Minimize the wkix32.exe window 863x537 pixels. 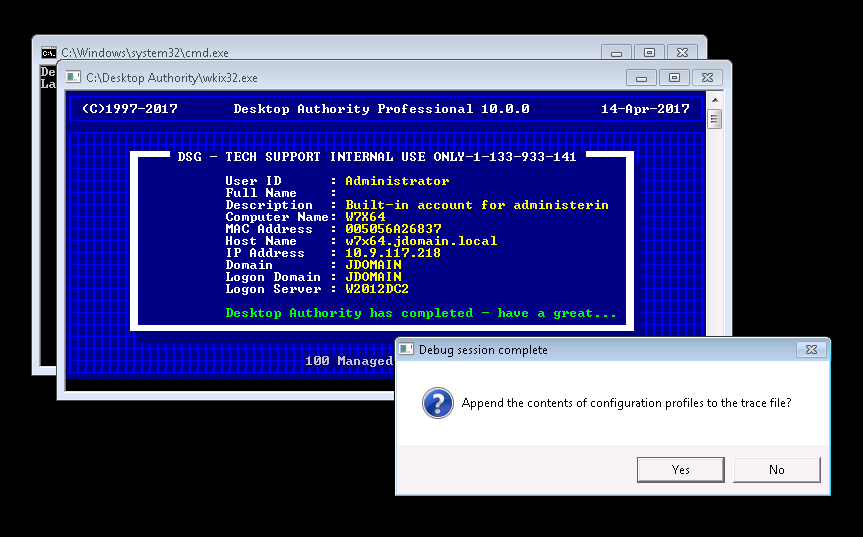click(x=641, y=78)
